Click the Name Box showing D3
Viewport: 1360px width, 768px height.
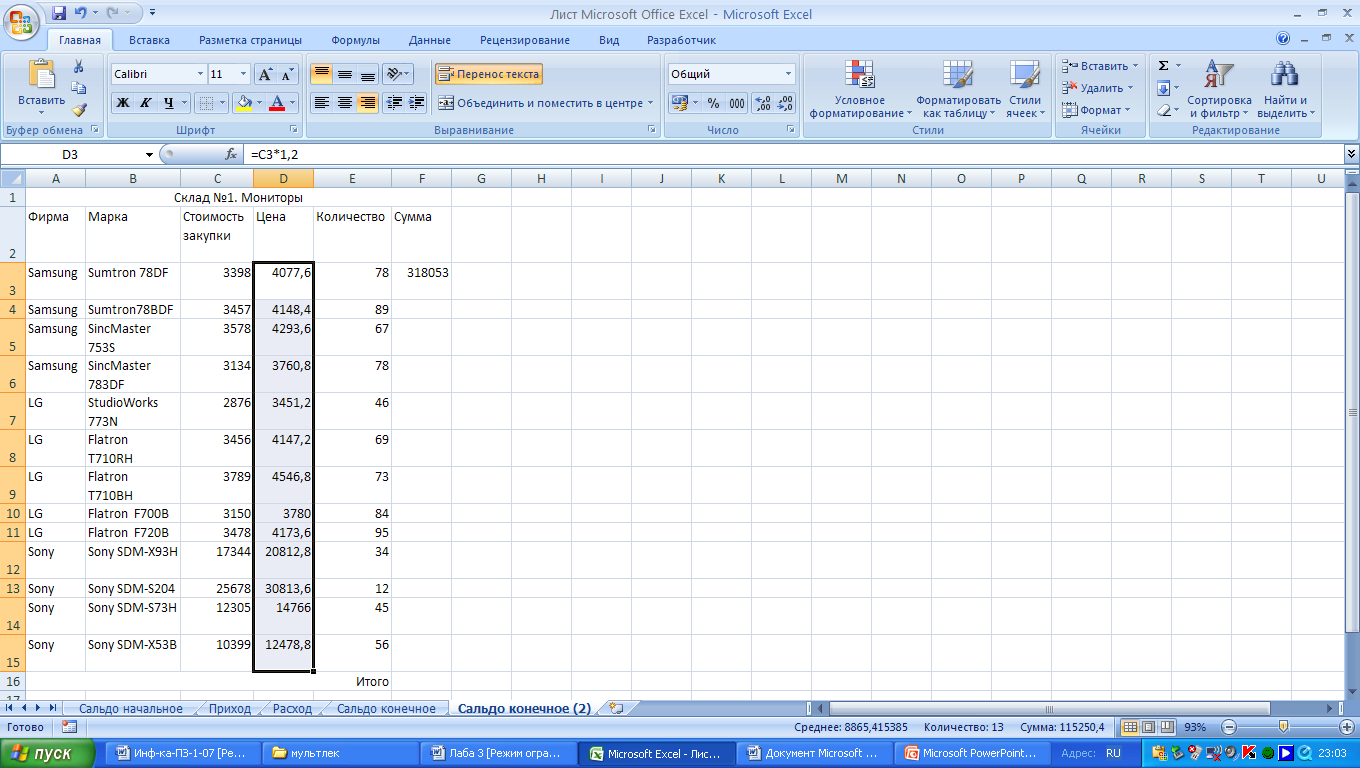click(70, 154)
